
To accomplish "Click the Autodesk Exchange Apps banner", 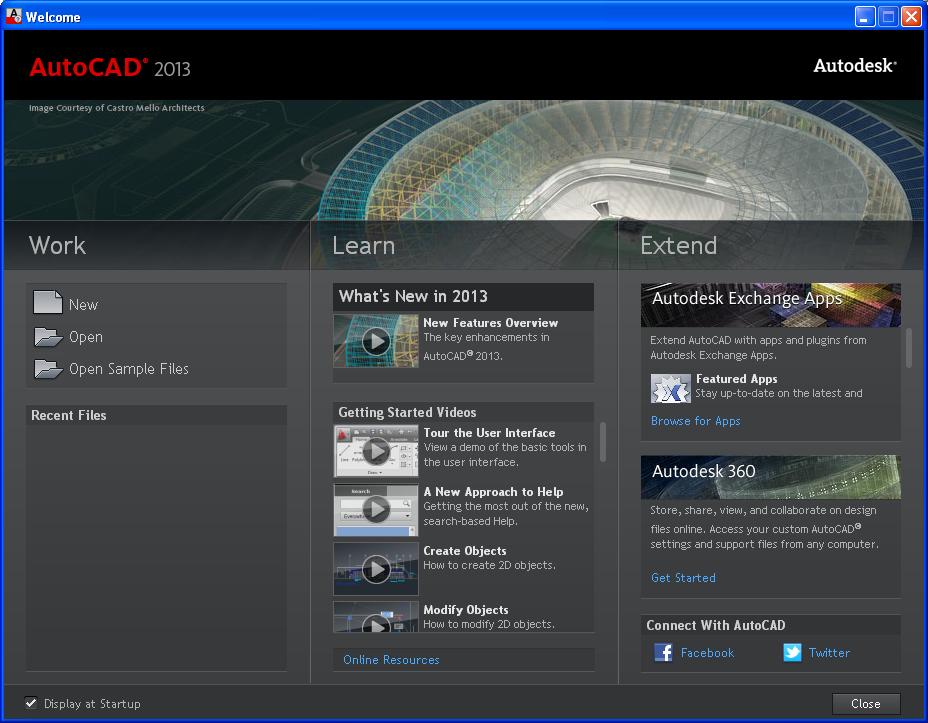I will (771, 305).
